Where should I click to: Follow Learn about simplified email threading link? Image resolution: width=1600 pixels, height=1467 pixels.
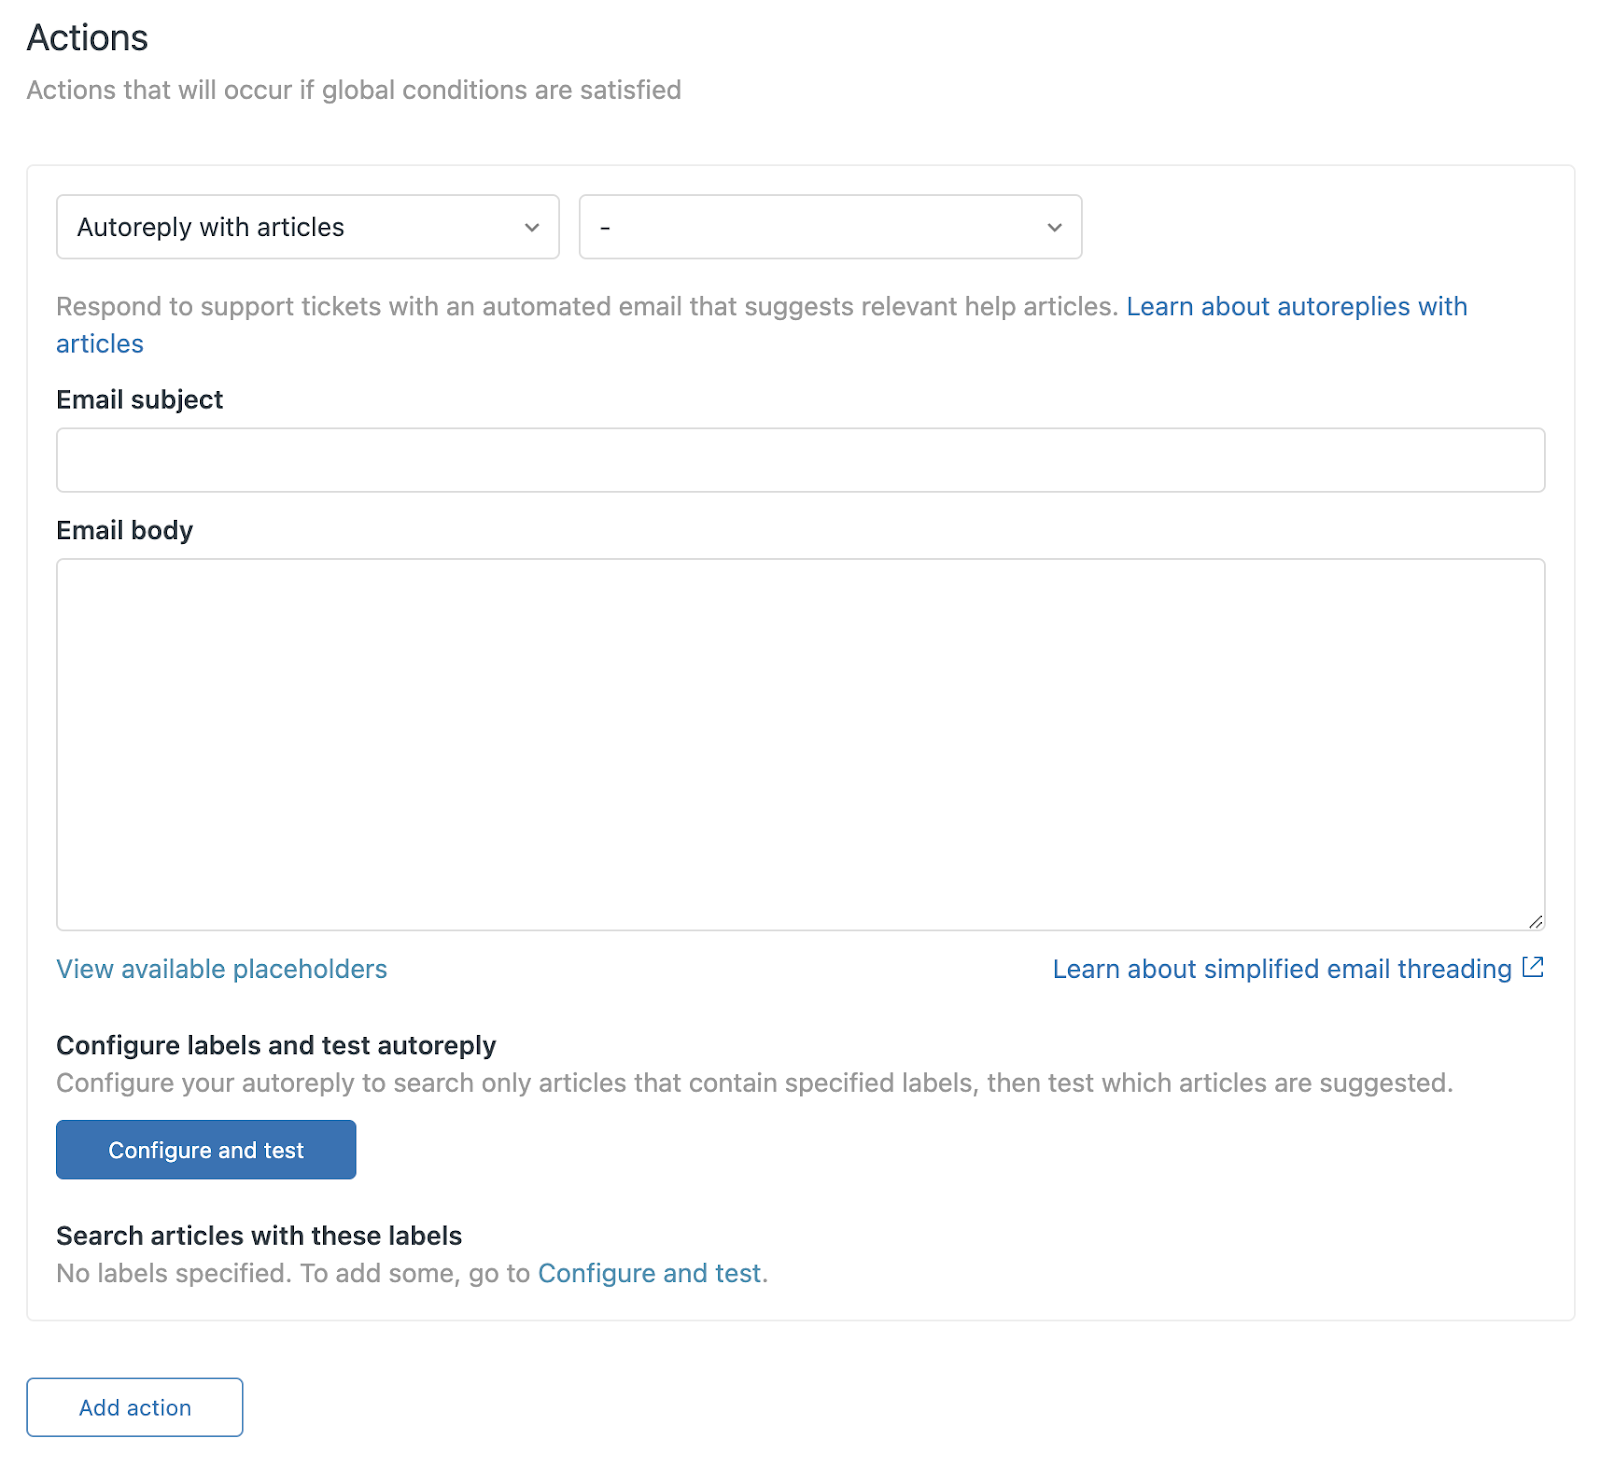(x=1282, y=969)
